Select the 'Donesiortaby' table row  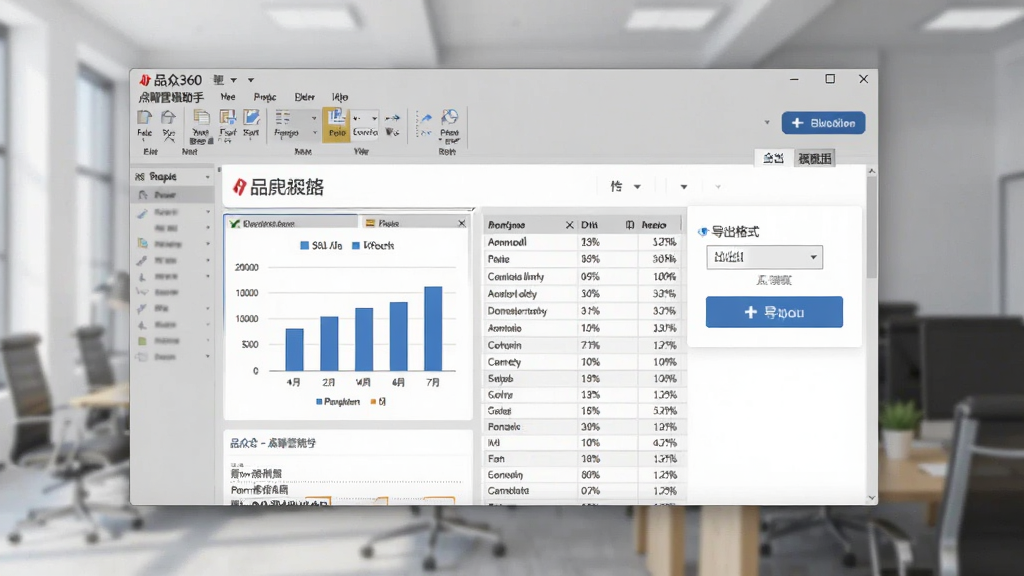(583, 311)
